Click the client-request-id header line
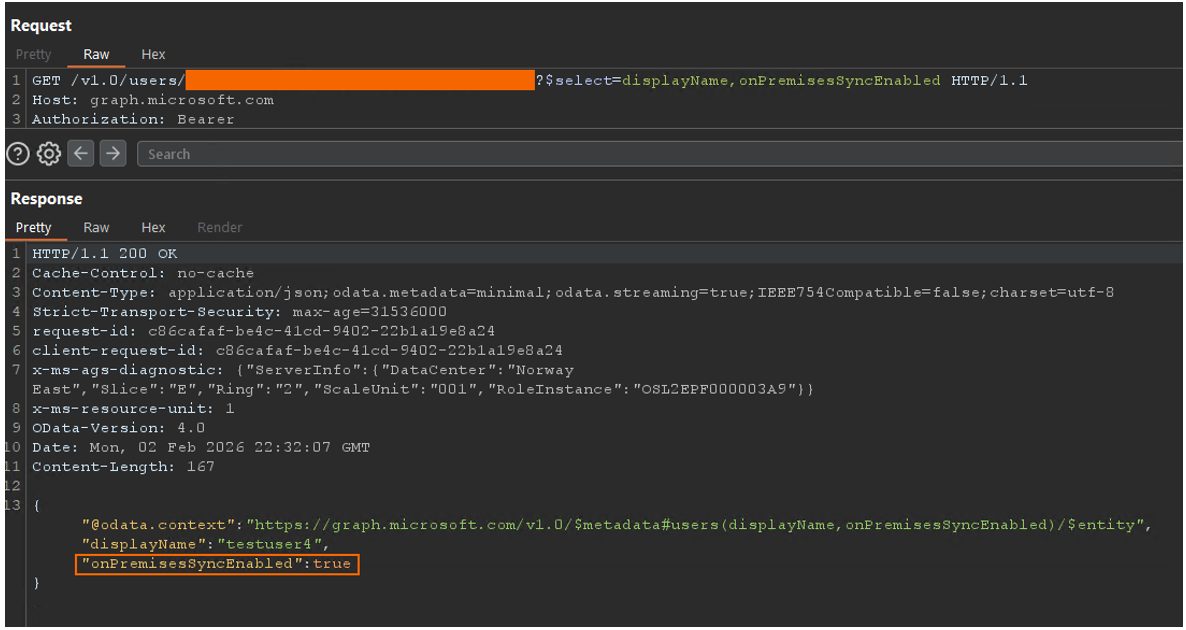This screenshot has height=630, width=1186. [x=297, y=351]
